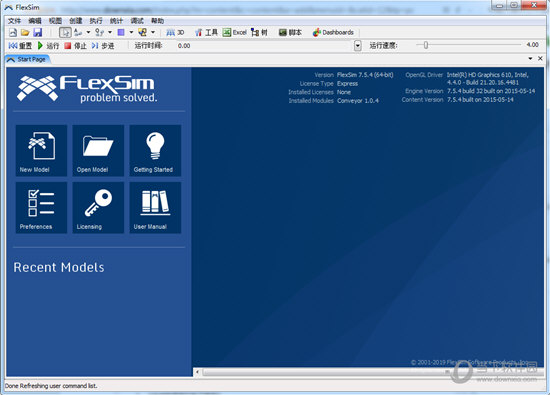Click the FlexSim title bar icon
Screen dimensions: 550x395
point(9,7)
